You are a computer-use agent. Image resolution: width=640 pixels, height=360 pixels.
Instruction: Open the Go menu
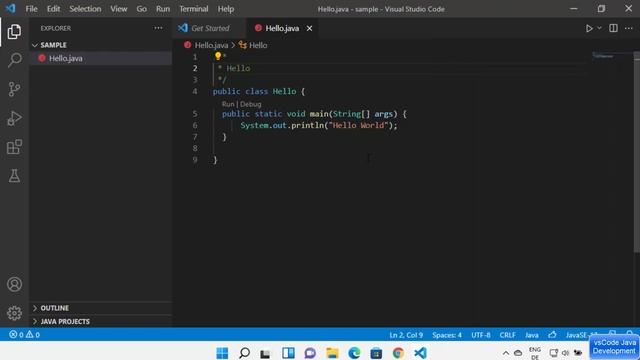click(142, 9)
